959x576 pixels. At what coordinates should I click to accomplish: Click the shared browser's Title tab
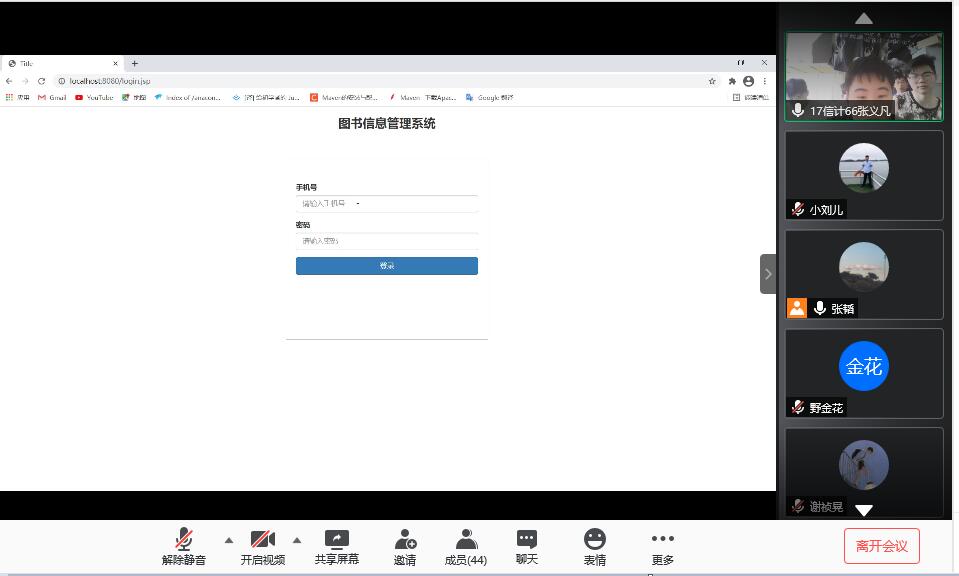60,63
